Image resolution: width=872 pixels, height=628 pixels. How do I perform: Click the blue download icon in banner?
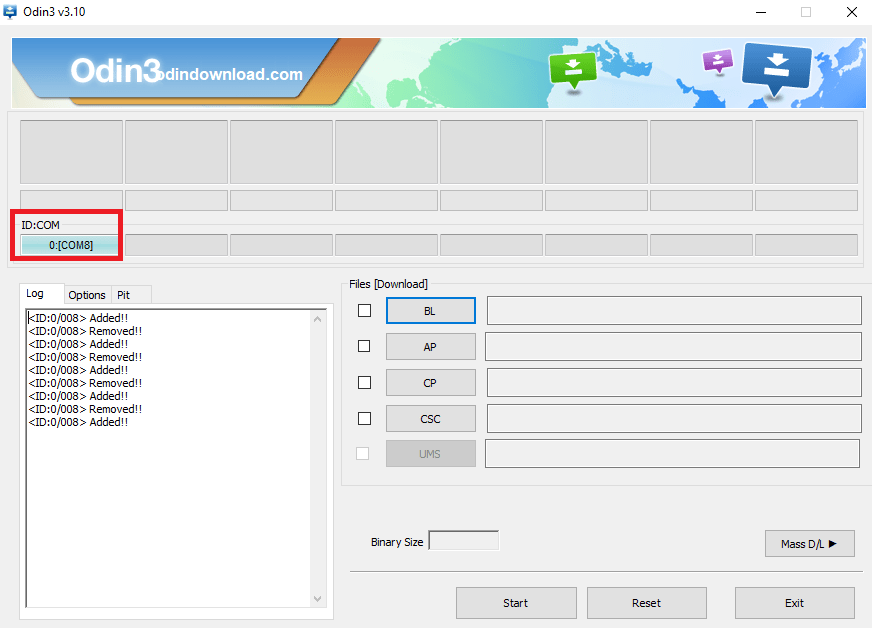[776, 70]
